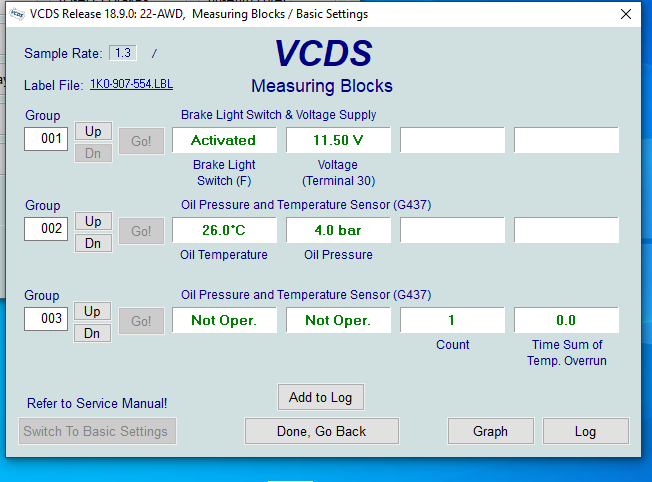652x482 pixels.
Task: Close the Measuring Blocks window
Action: [x=626, y=14]
